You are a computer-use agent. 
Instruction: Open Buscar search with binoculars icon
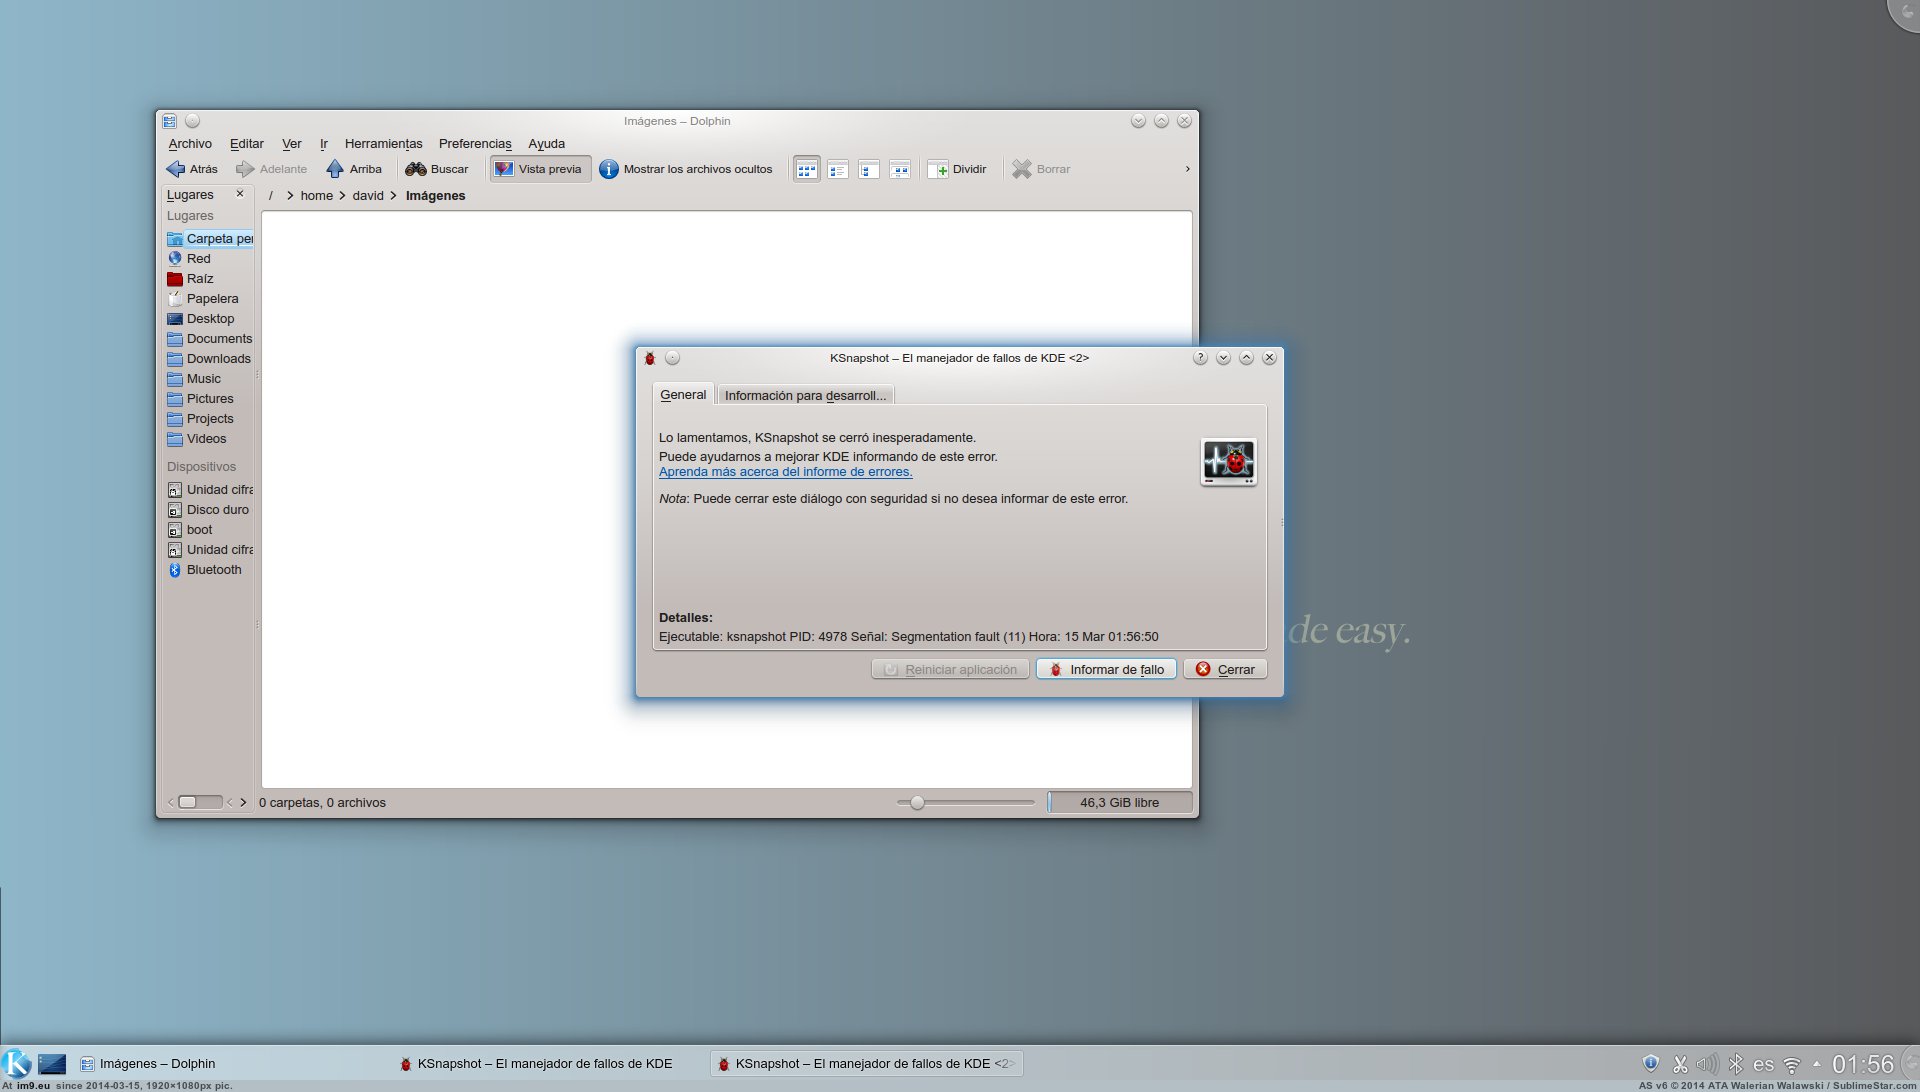coord(437,169)
